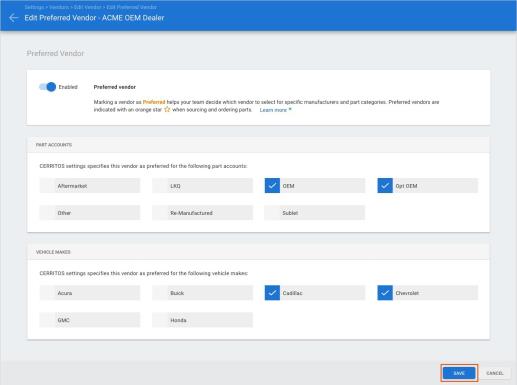Click the Cancel button

pos(495,373)
